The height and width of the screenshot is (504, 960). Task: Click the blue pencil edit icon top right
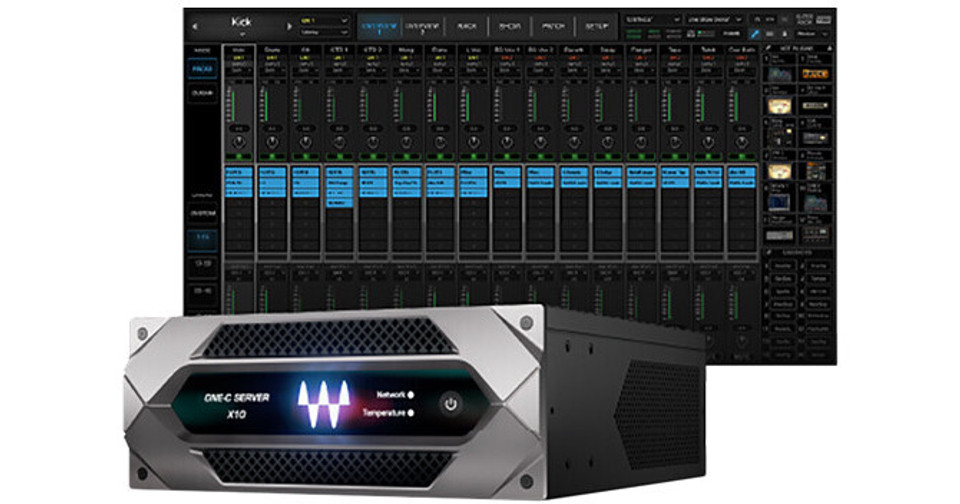[754, 34]
